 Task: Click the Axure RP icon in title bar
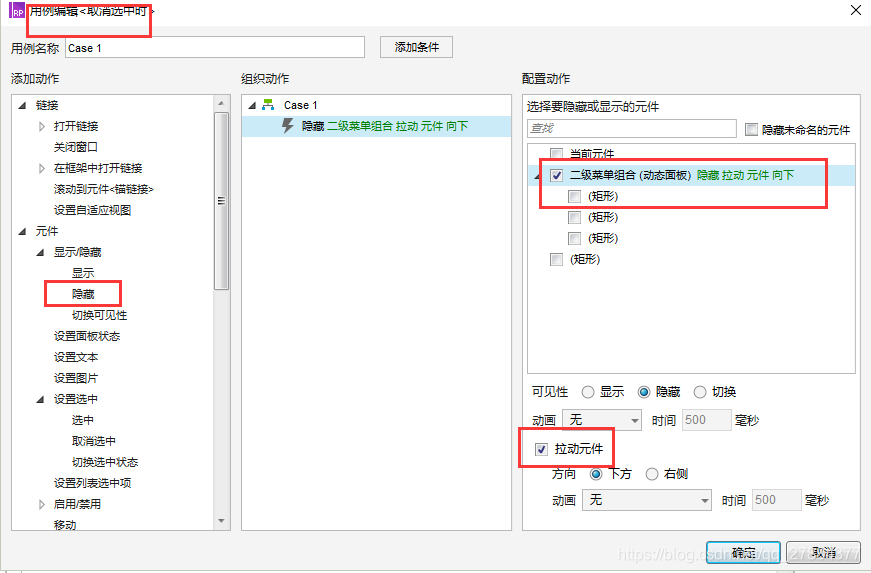17,11
